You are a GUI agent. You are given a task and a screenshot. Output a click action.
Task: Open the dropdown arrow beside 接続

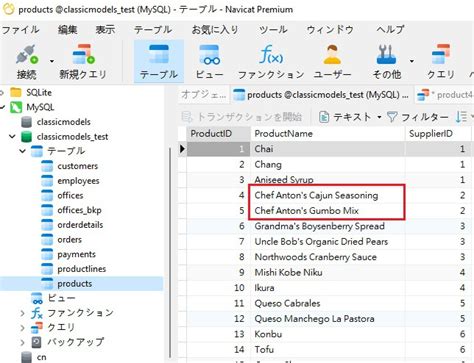pyautogui.click(x=52, y=61)
